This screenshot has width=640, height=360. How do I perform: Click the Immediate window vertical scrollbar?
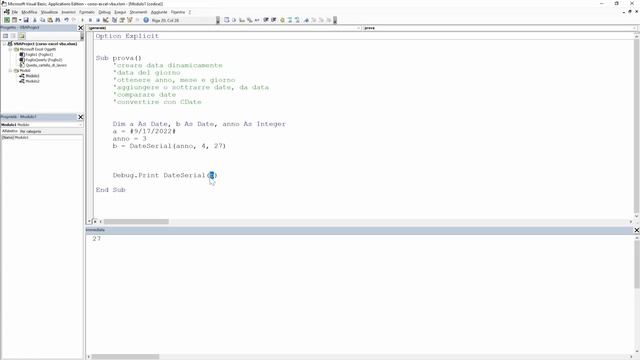click(x=637, y=296)
